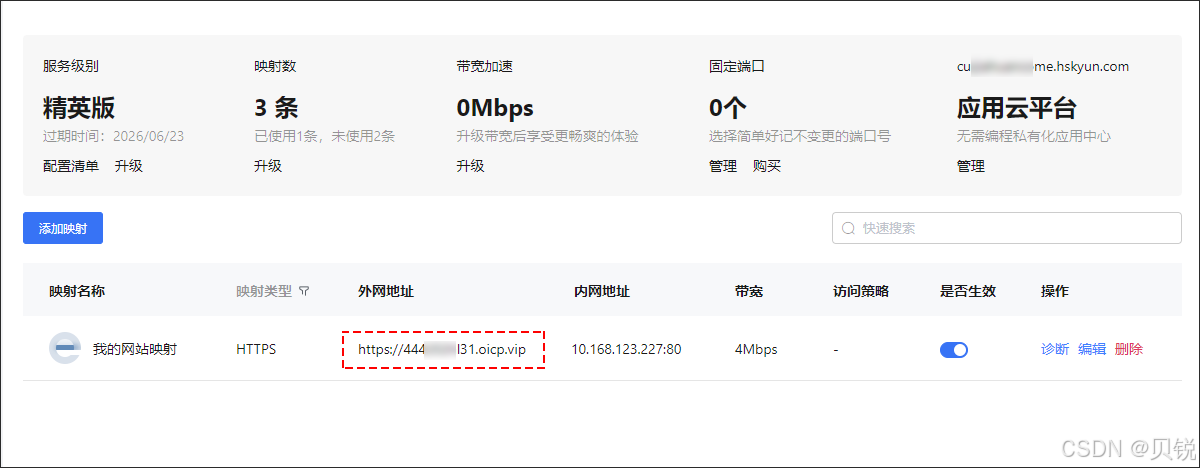This screenshot has height=468, width=1200.
Task: Click the 映射类型 column header
Action: pos(264,291)
